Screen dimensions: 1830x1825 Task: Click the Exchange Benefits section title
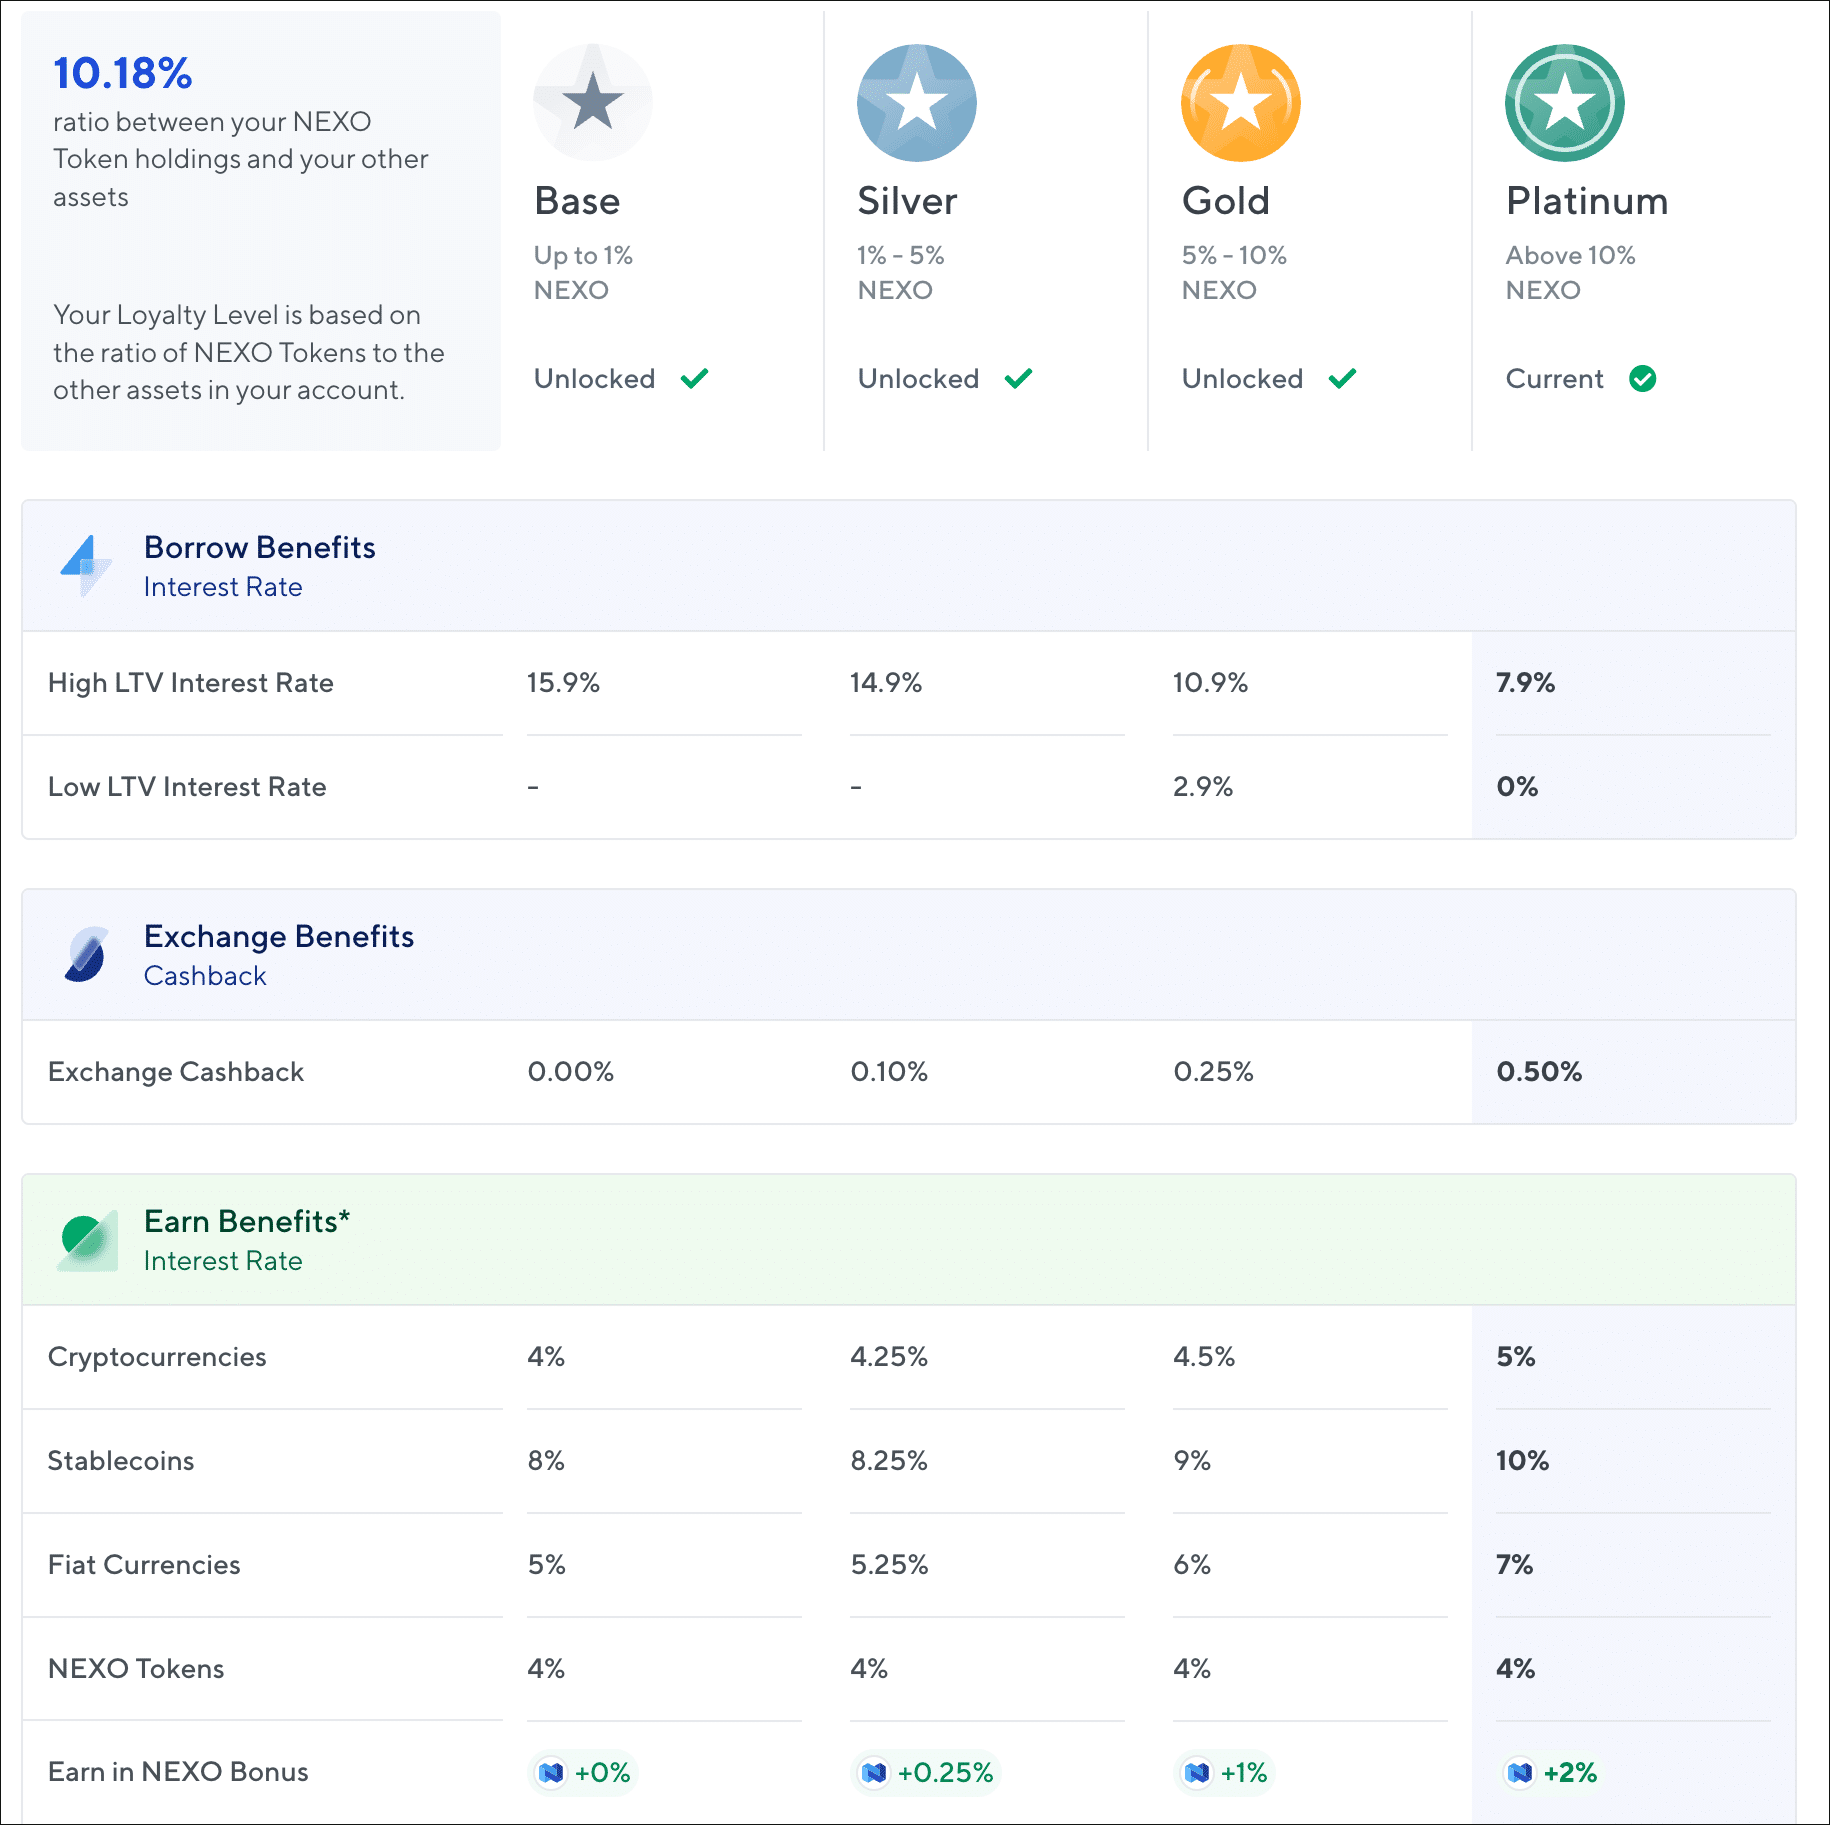[279, 936]
